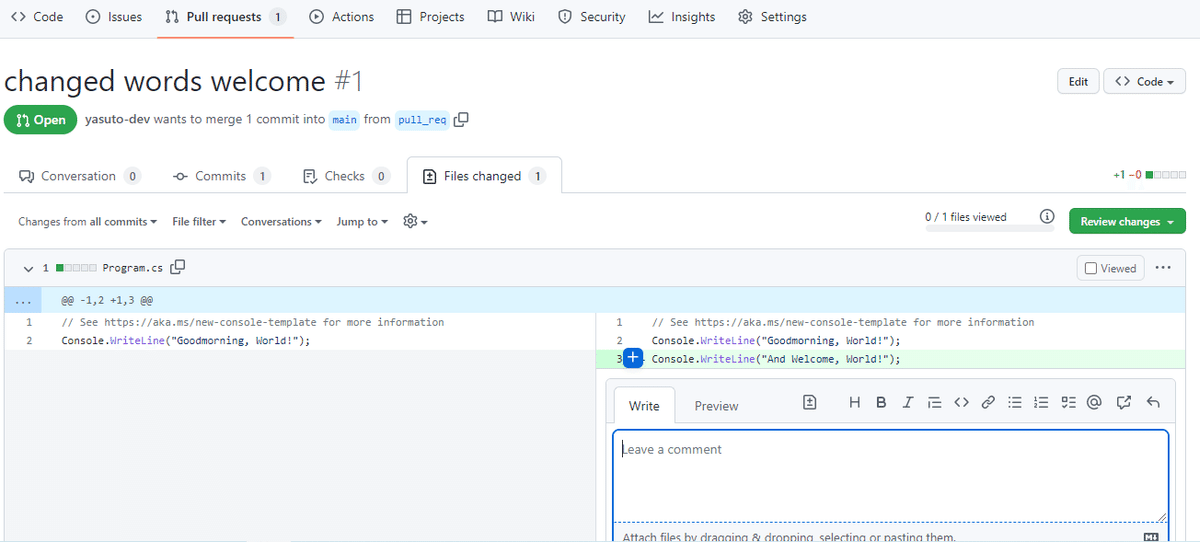Open saved replies arrow icon
This screenshot has width=1200, height=542.
(1153, 402)
